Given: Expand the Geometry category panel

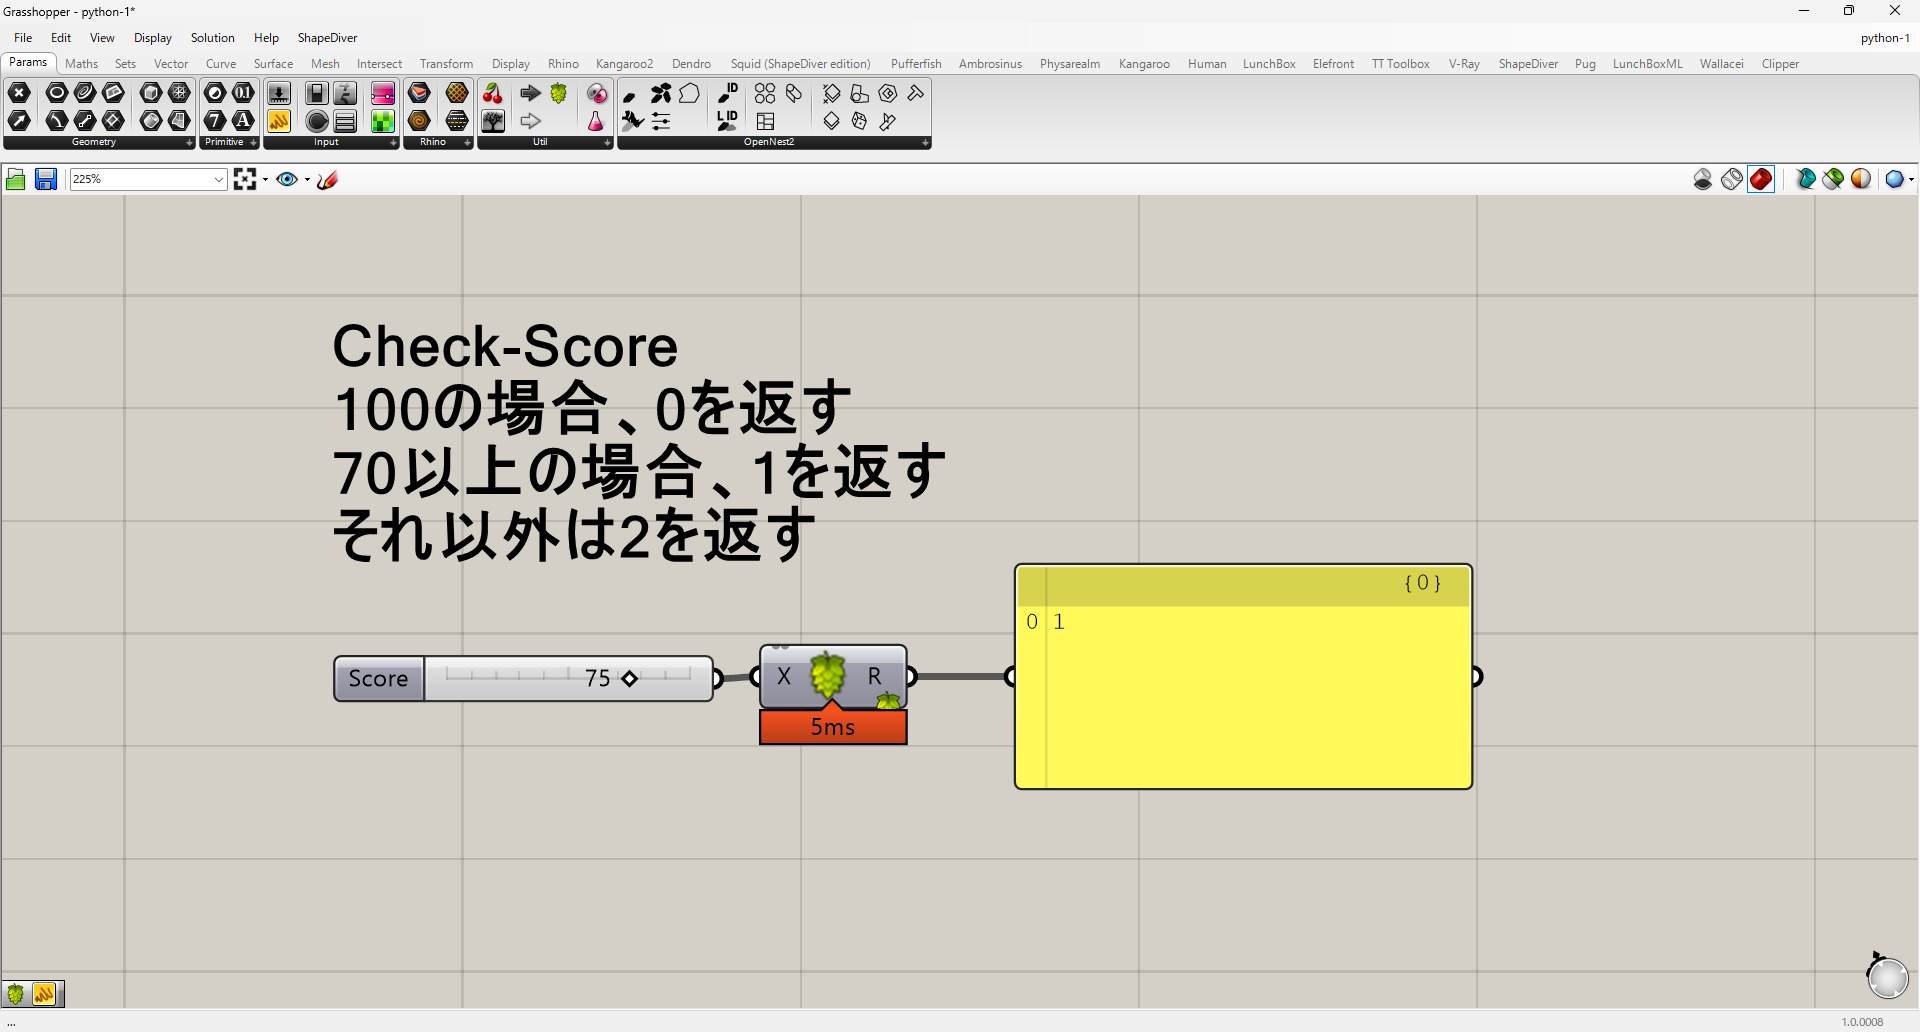Looking at the screenshot, I should tap(190, 143).
